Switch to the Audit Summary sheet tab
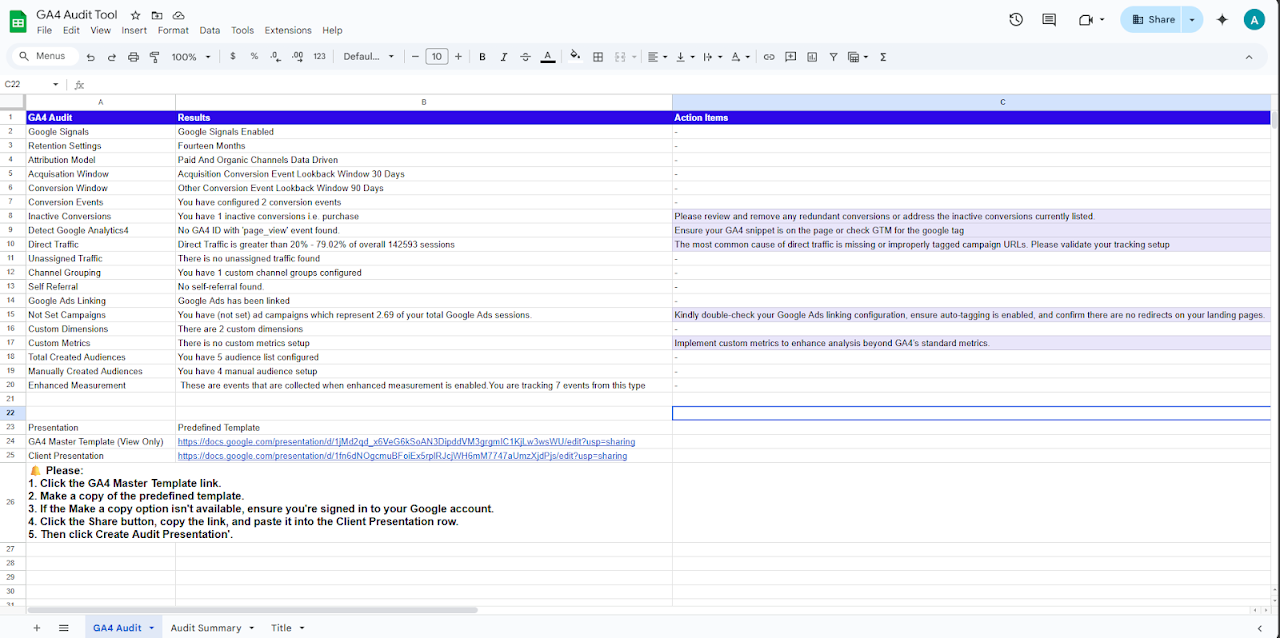This screenshot has width=1280, height=638. (206, 628)
